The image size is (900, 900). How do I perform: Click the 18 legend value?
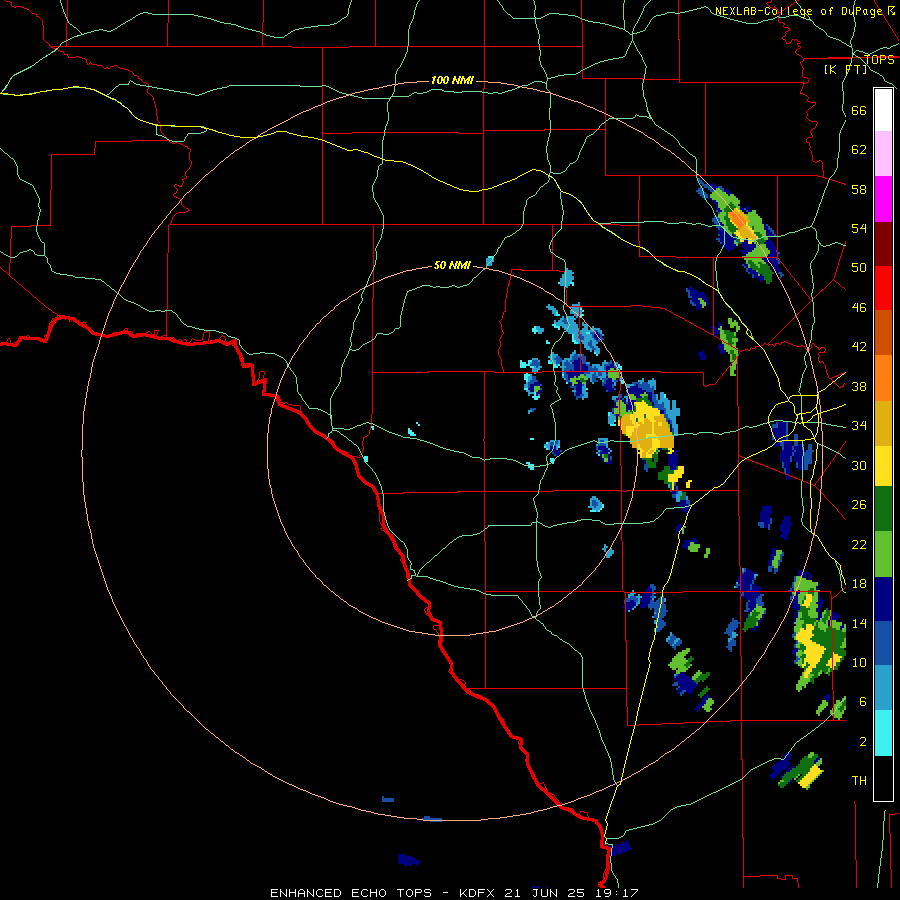(859, 584)
